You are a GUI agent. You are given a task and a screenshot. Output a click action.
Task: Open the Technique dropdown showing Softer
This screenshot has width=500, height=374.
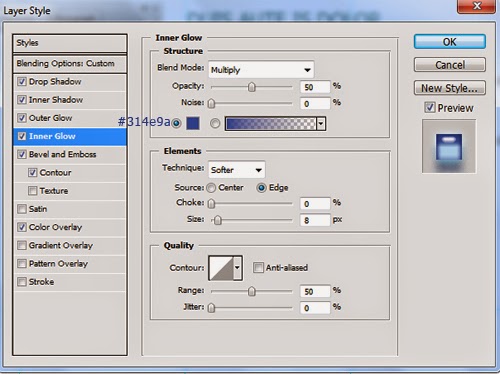[x=237, y=169]
